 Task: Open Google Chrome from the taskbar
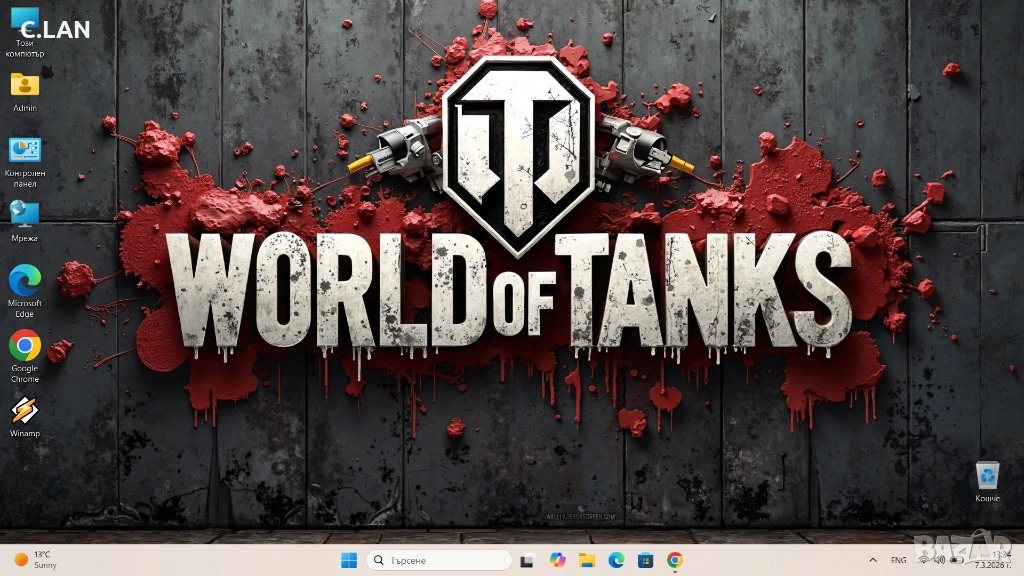click(675, 560)
